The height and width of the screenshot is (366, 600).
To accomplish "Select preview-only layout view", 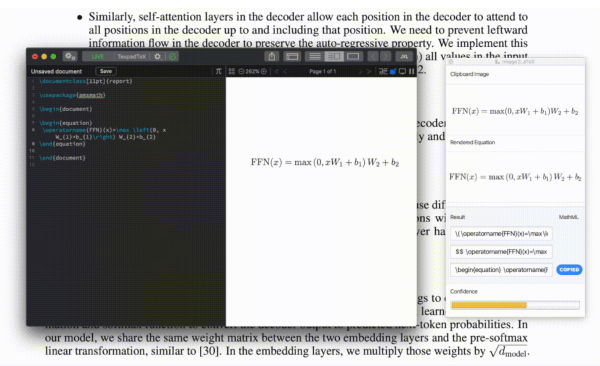I will (x=353, y=57).
